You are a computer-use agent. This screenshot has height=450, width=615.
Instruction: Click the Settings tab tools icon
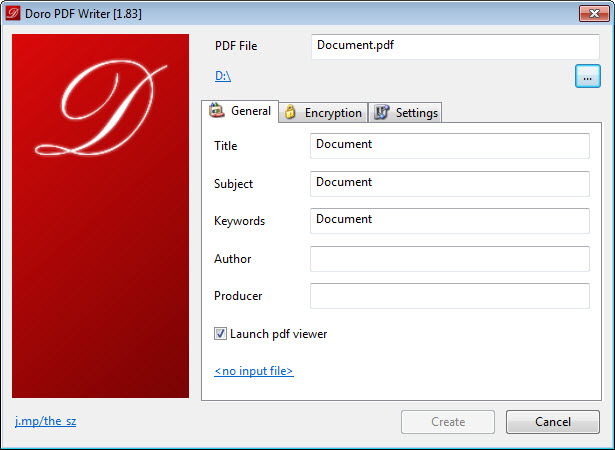point(381,112)
